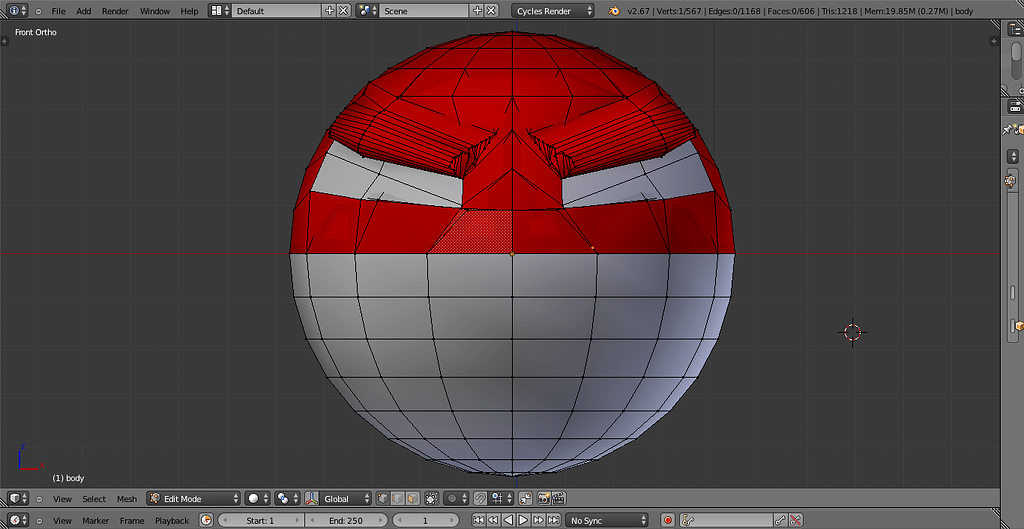Open the File menu
The height and width of the screenshot is (529, 1024).
[x=58, y=11]
